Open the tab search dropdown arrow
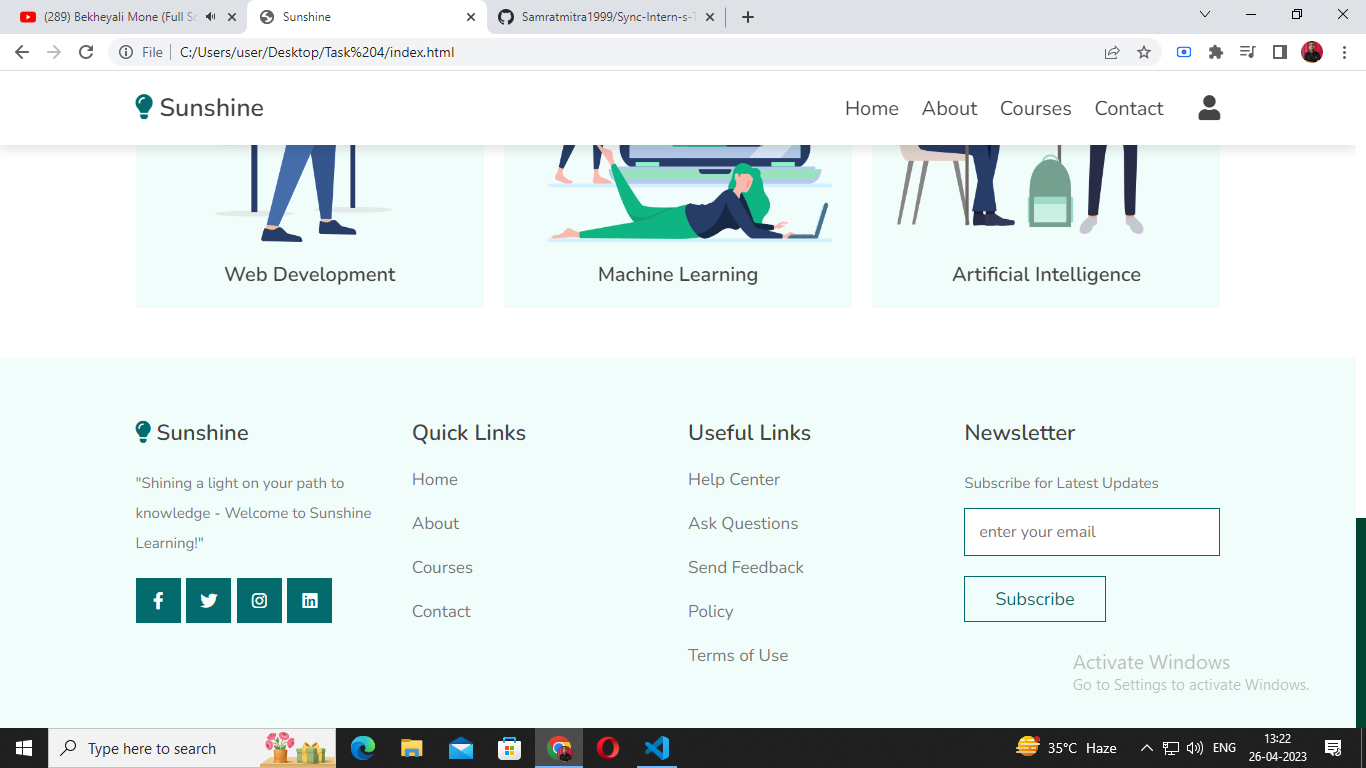The height and width of the screenshot is (768, 1366). (1205, 15)
